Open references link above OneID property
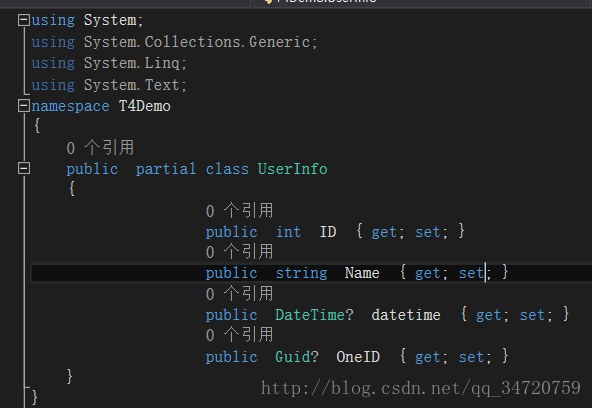Screen dimensions: 592x408 click(x=239, y=335)
